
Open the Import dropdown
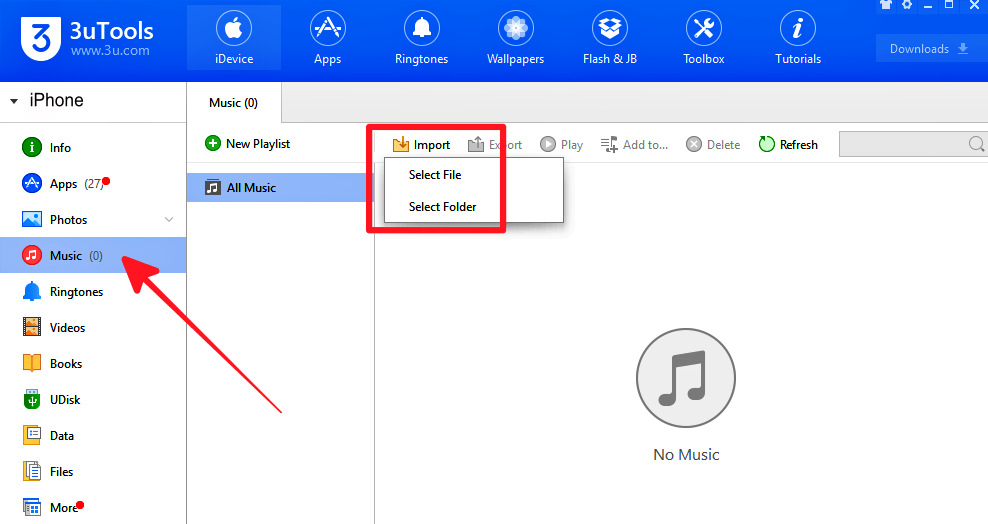[422, 145]
